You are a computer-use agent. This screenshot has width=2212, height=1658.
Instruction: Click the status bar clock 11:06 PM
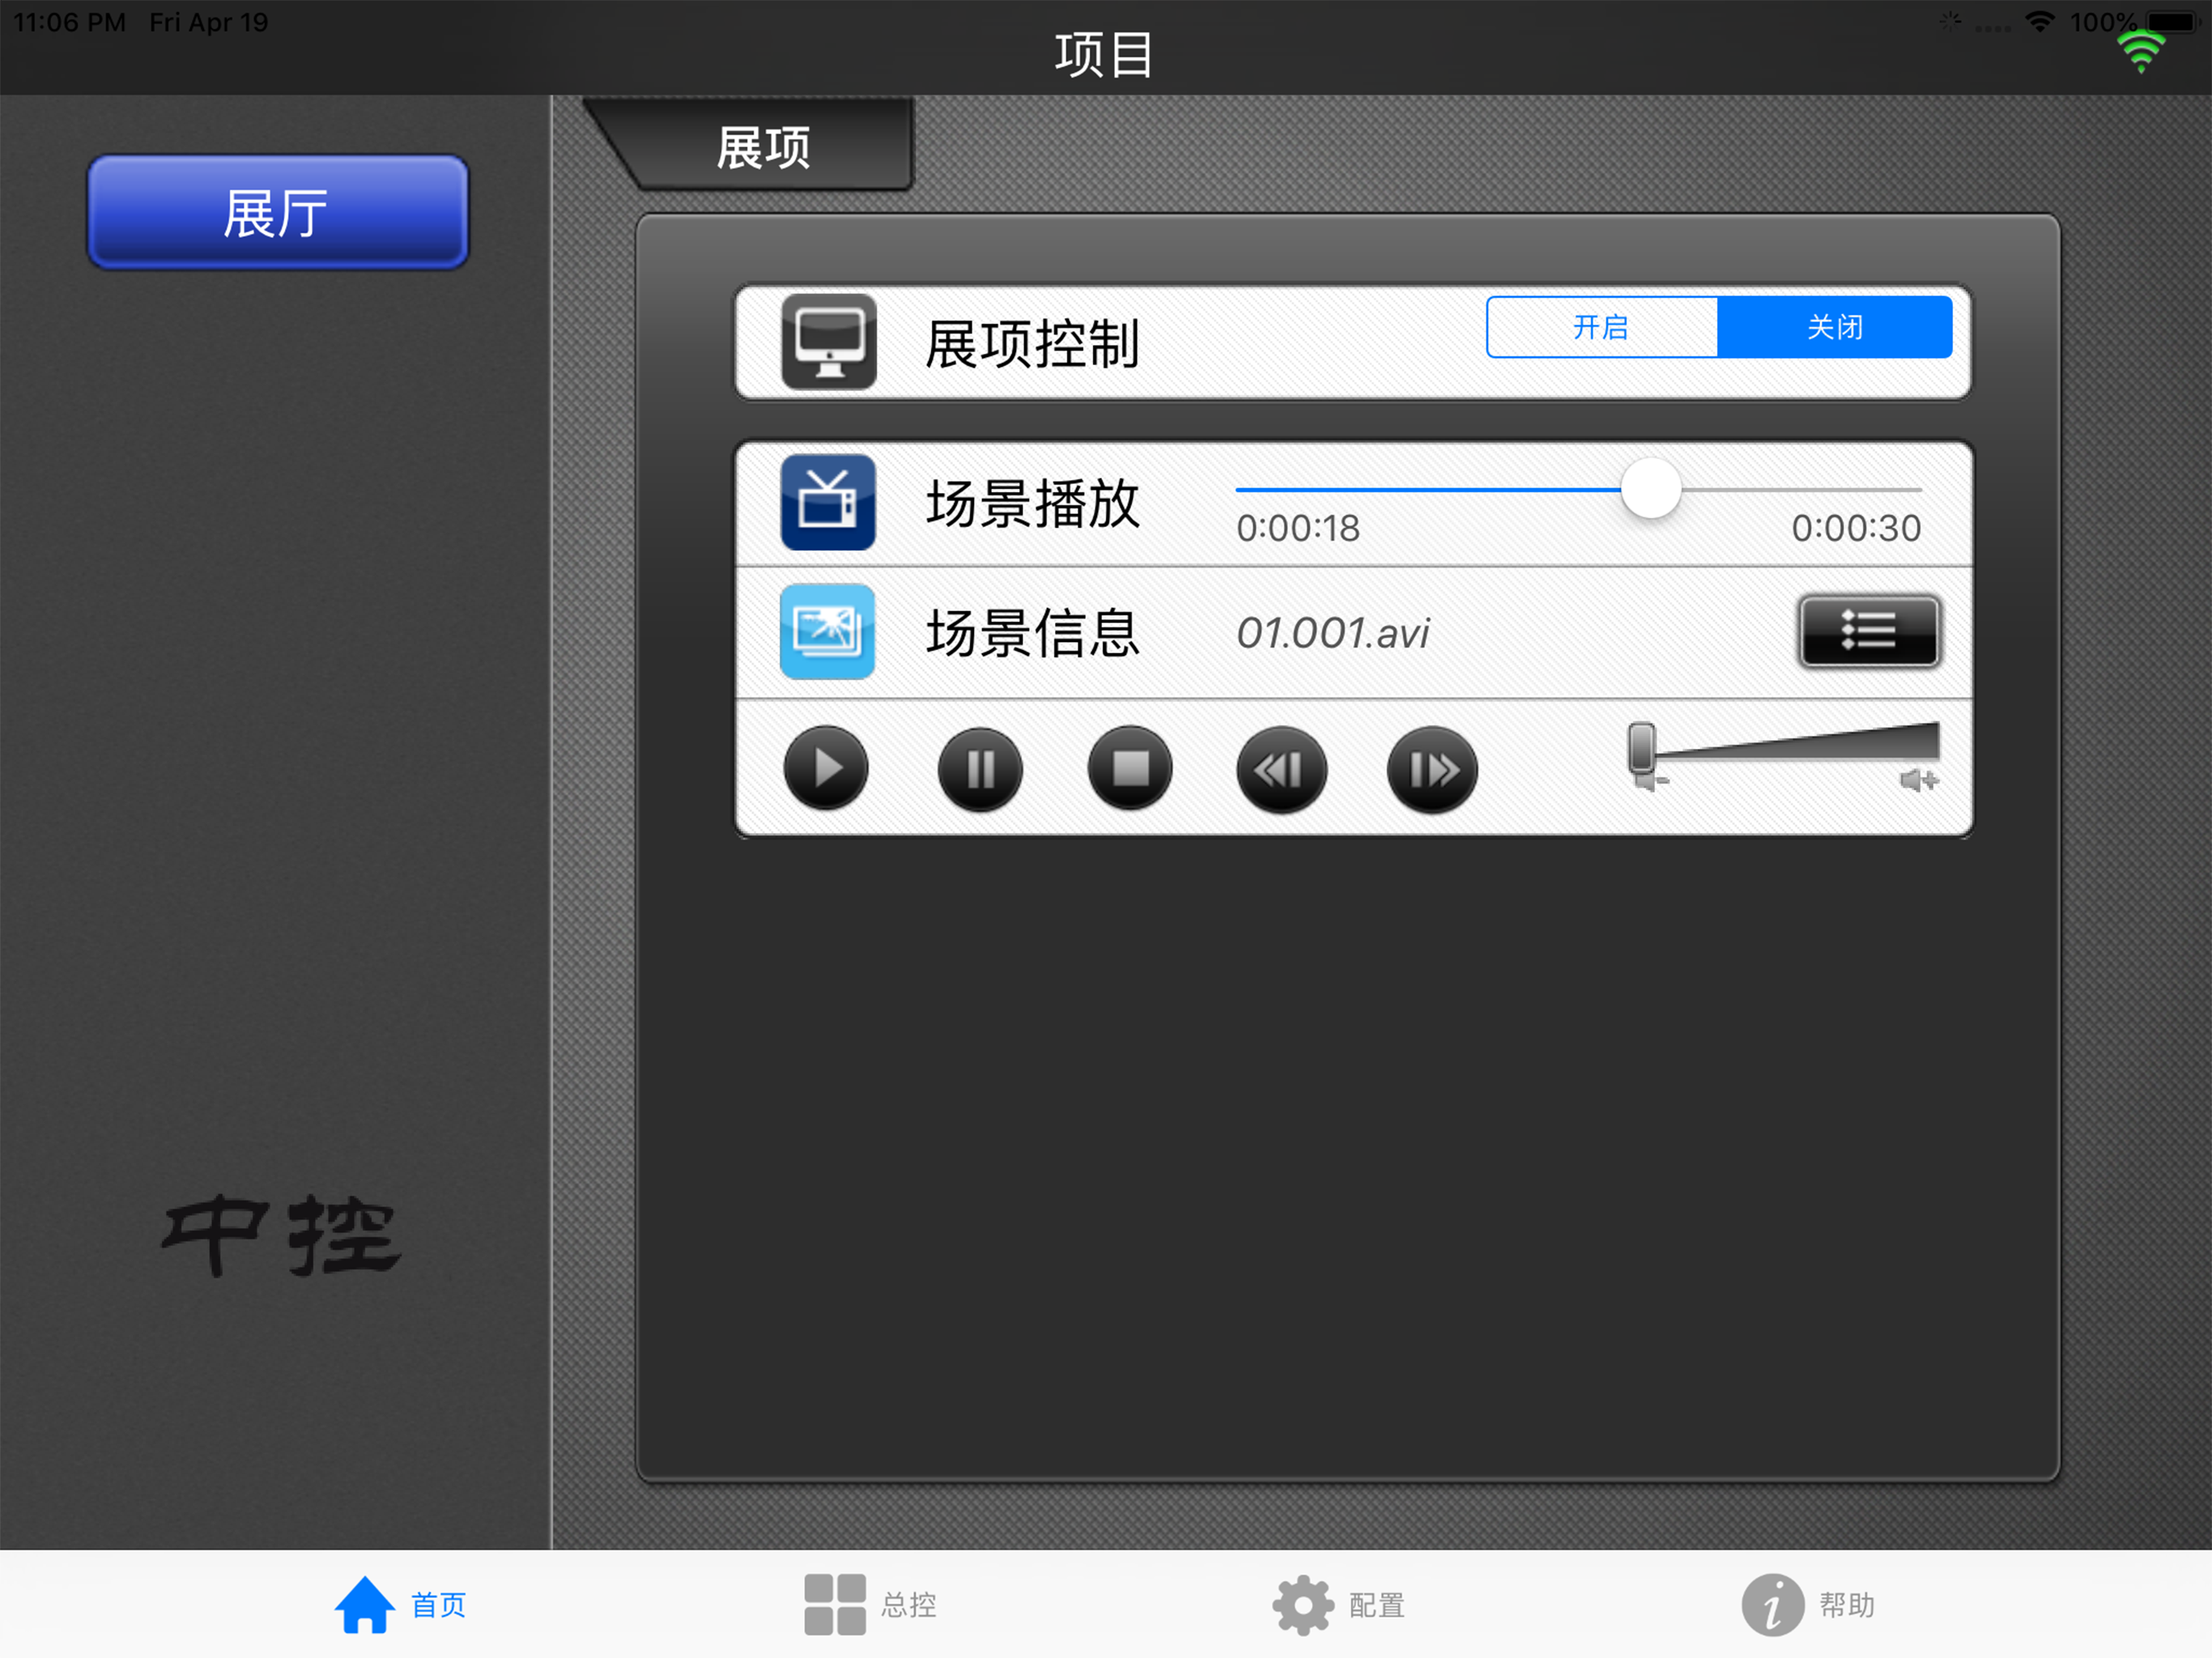click(x=70, y=22)
